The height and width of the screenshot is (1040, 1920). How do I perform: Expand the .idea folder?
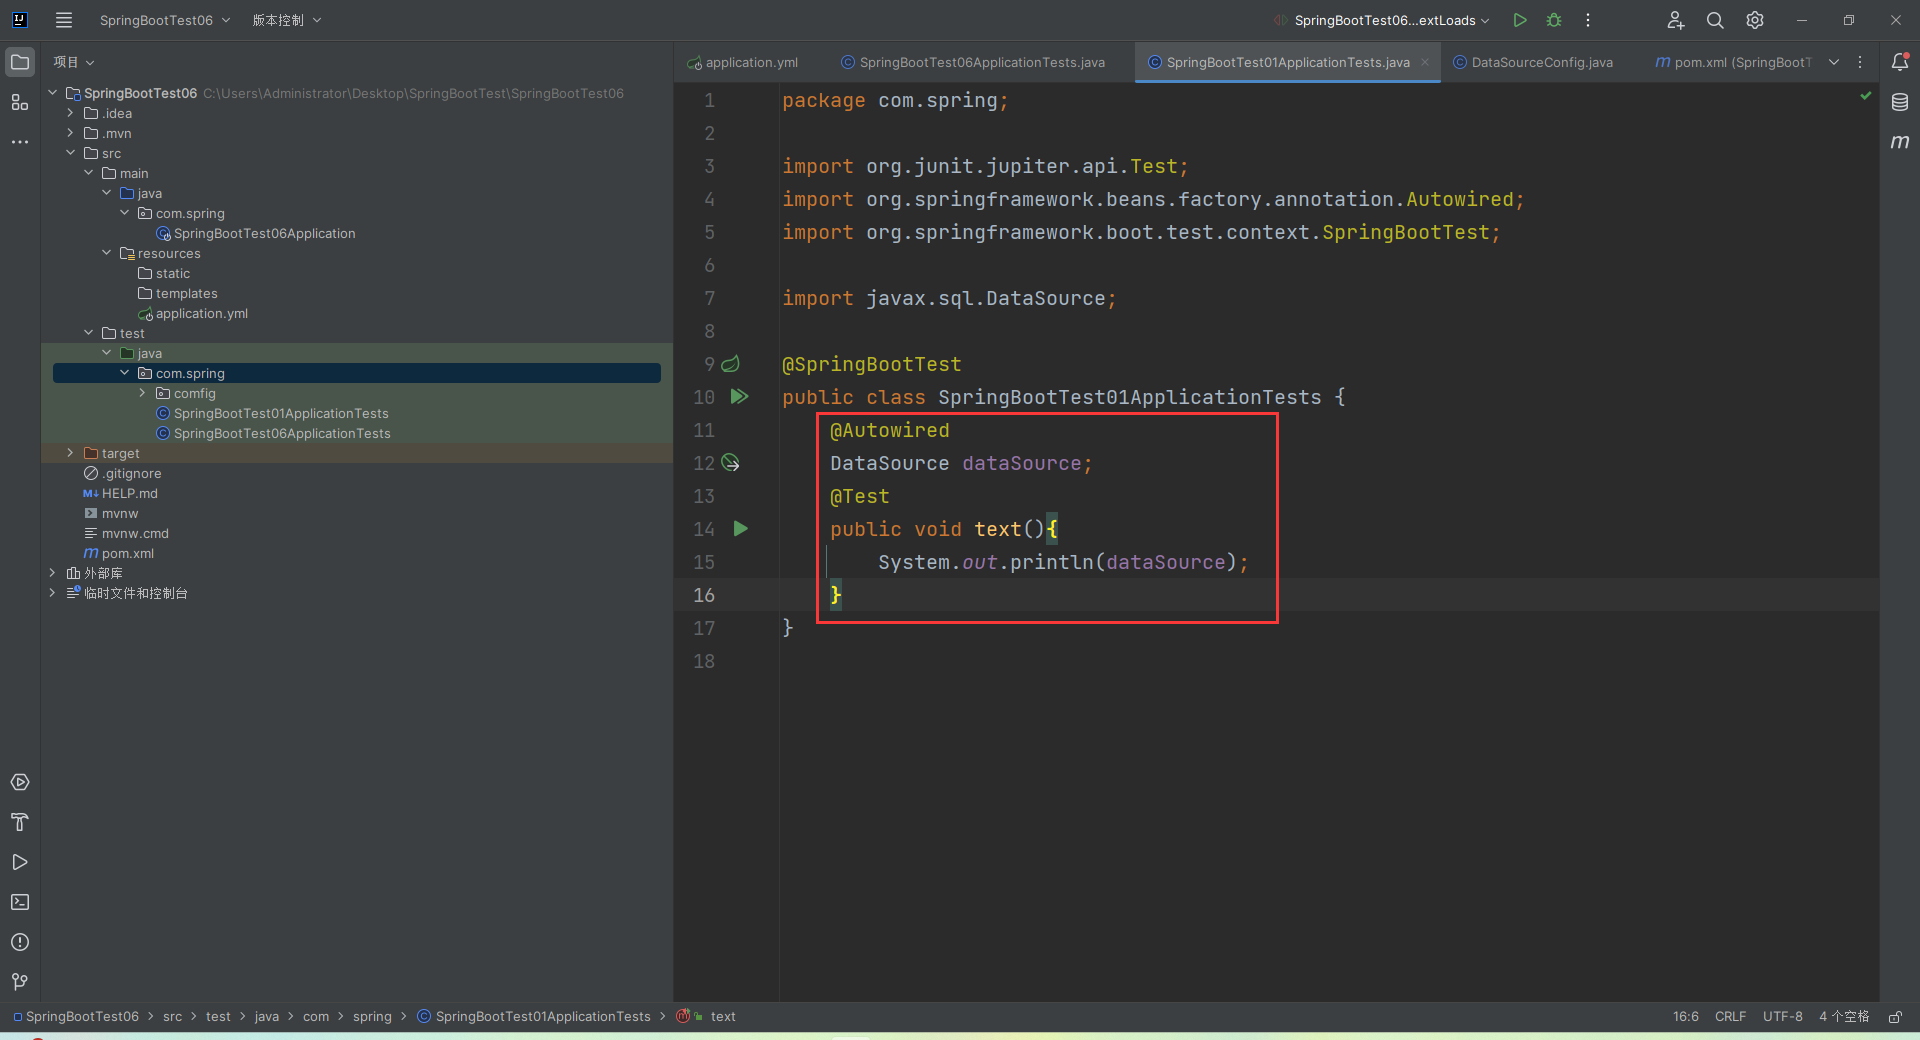click(70, 113)
